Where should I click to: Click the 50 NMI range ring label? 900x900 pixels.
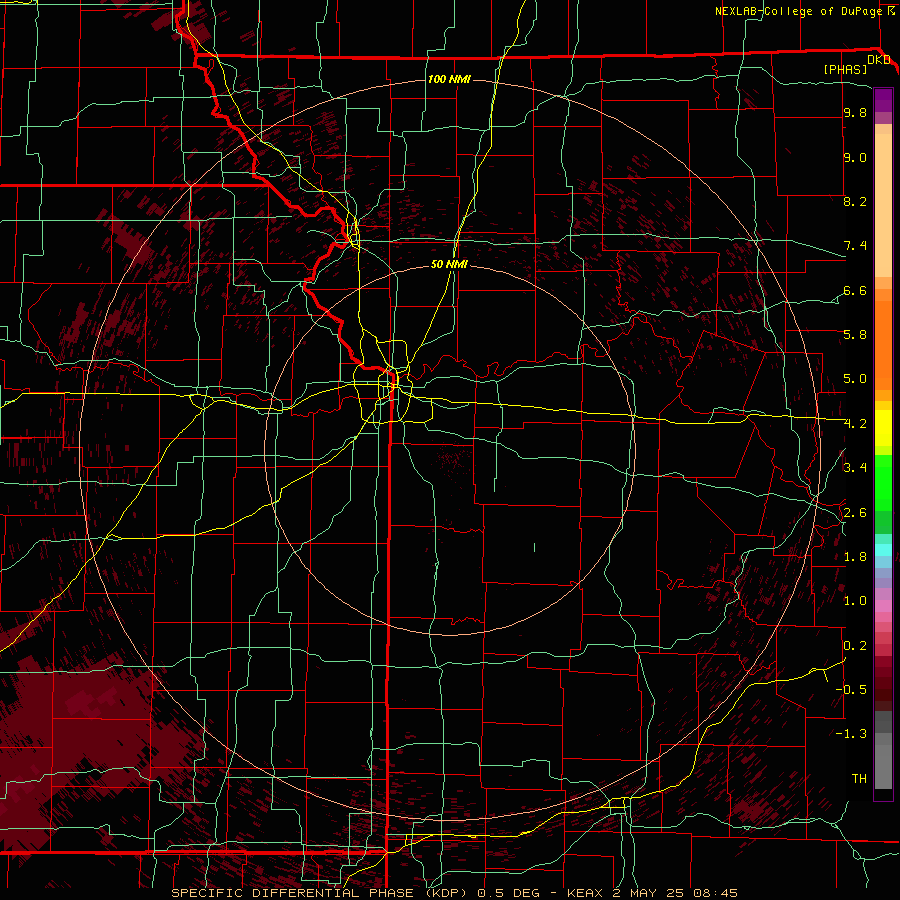[x=449, y=264]
